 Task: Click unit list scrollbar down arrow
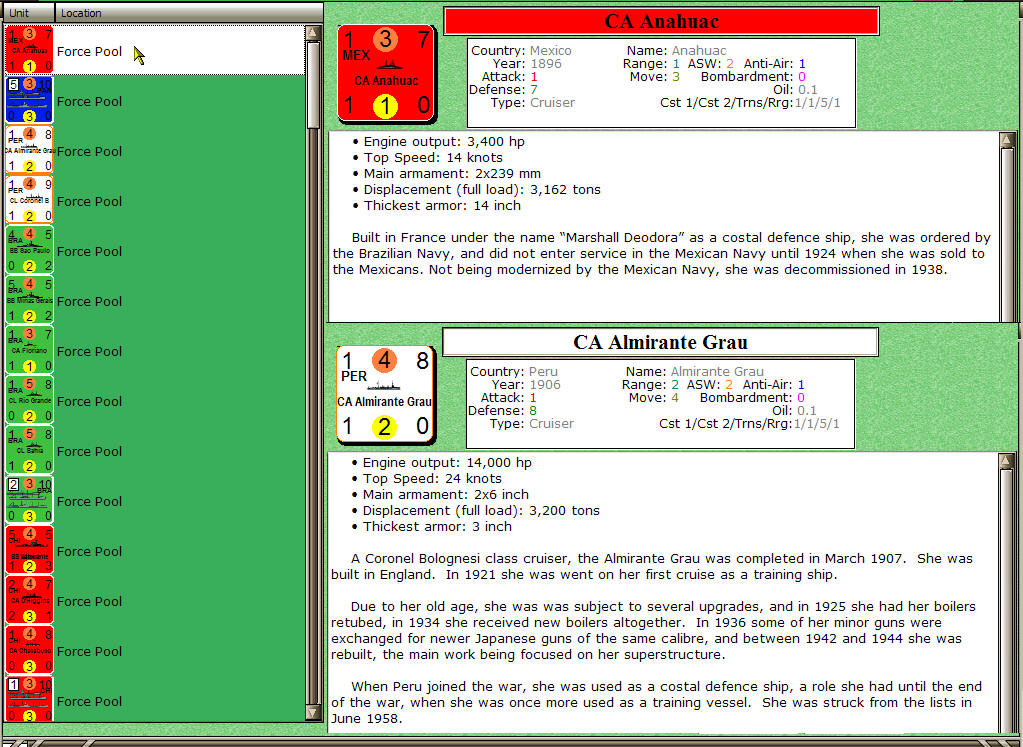313,712
